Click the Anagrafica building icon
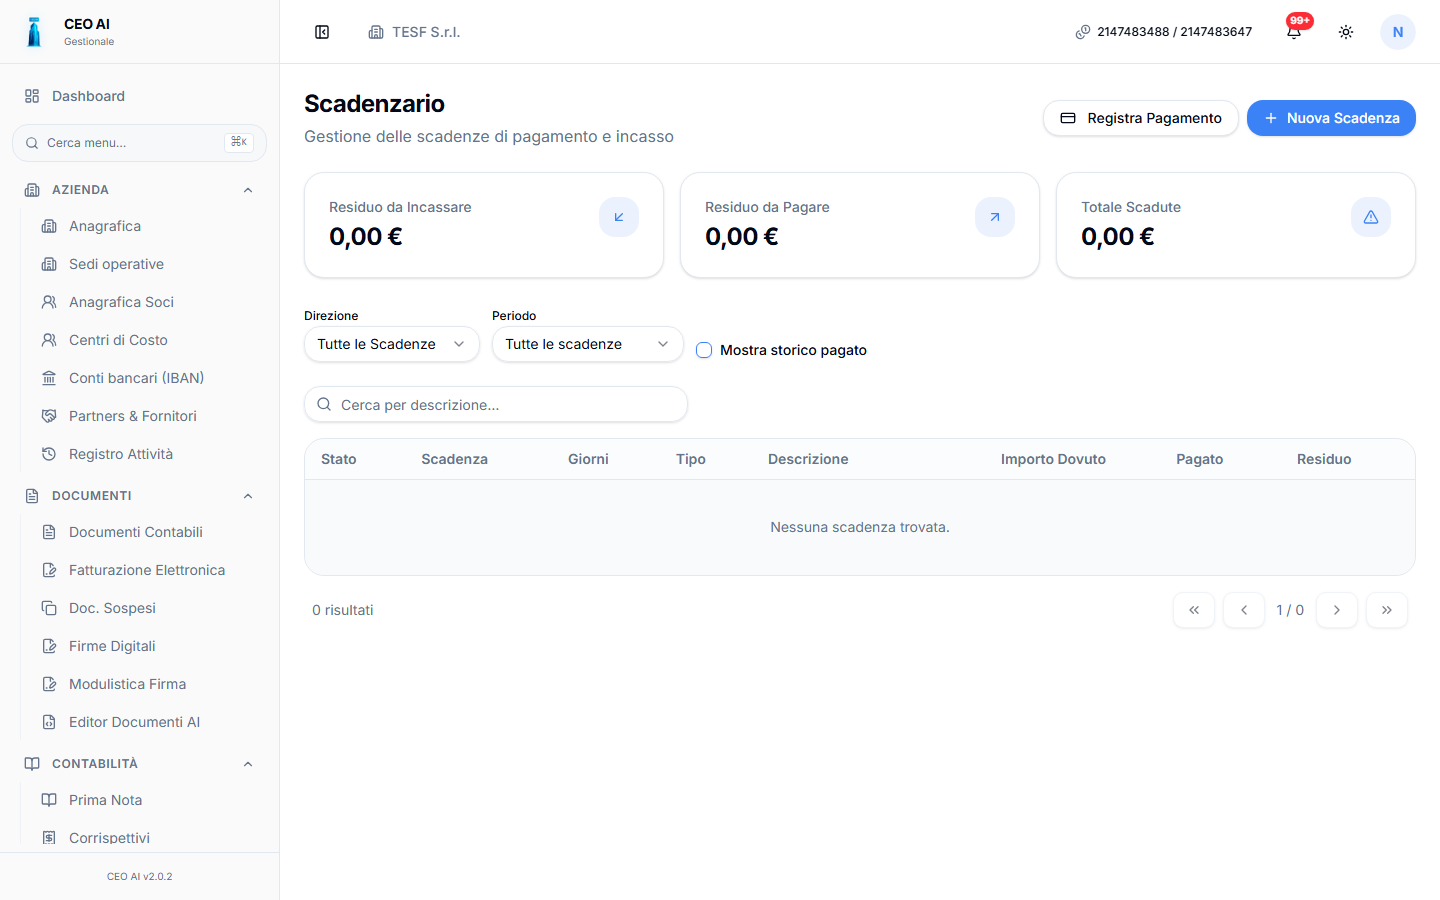 coord(49,226)
